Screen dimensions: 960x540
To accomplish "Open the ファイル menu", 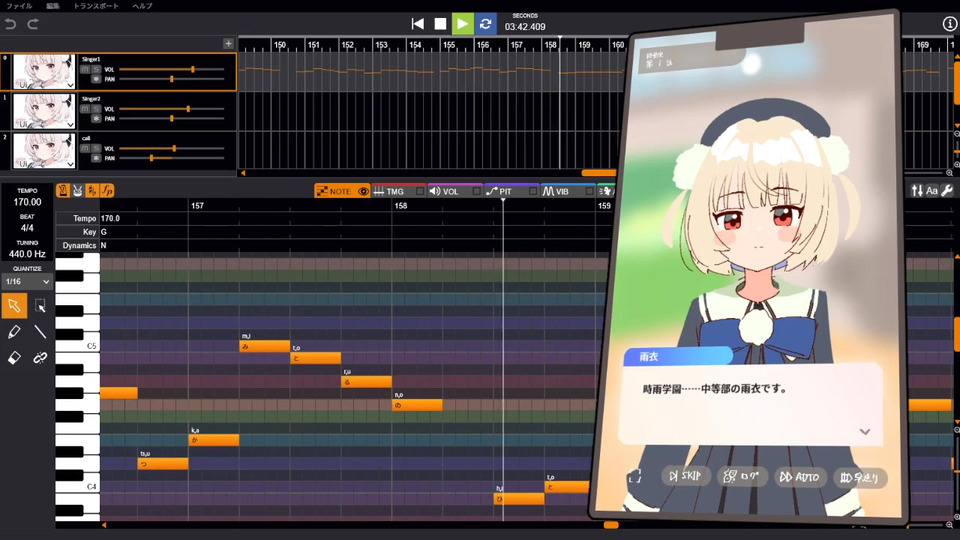I will click(x=19, y=6).
